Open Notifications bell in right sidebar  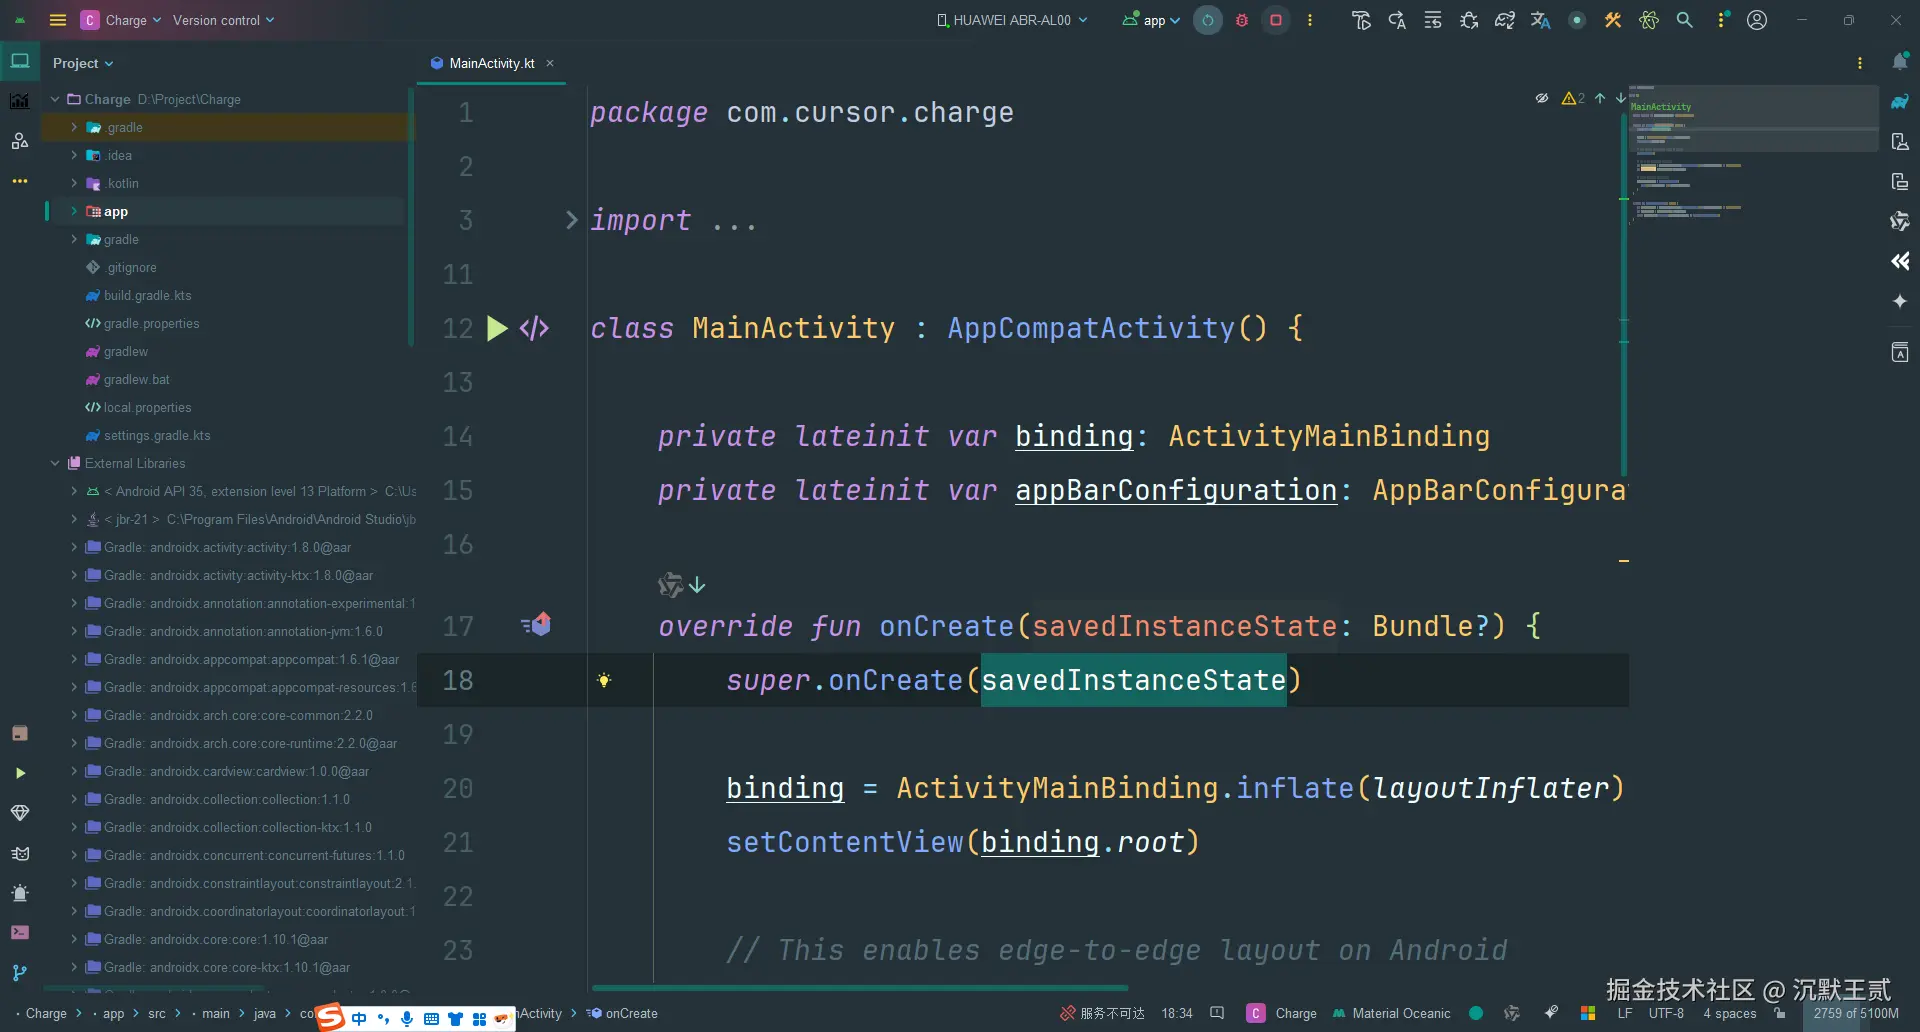click(1900, 62)
